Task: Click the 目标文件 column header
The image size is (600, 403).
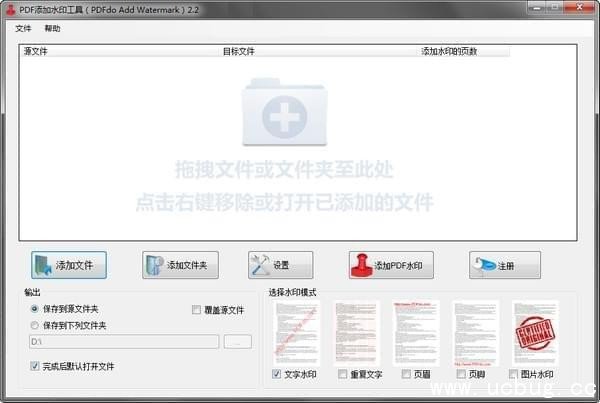Action: pos(319,51)
